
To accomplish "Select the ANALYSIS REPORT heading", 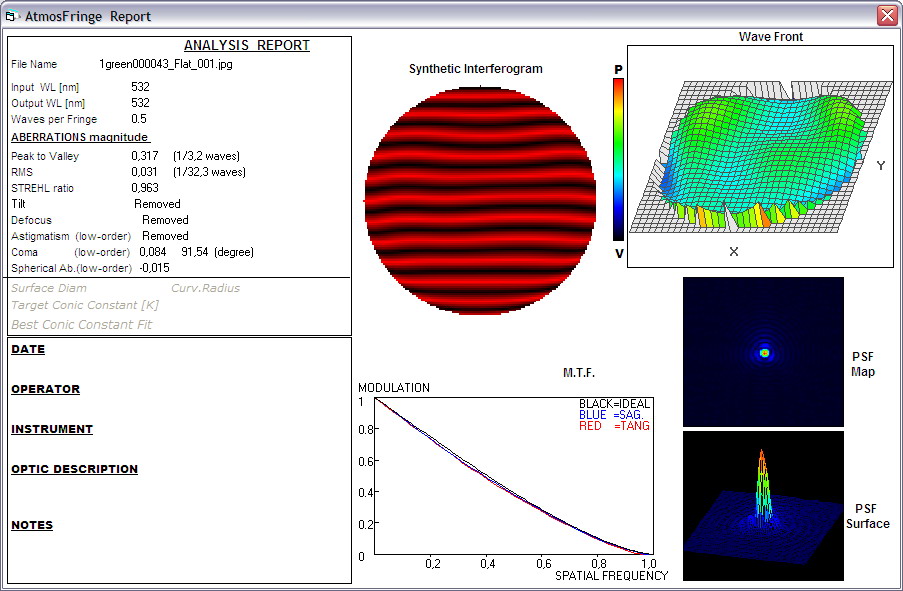I will pos(246,46).
